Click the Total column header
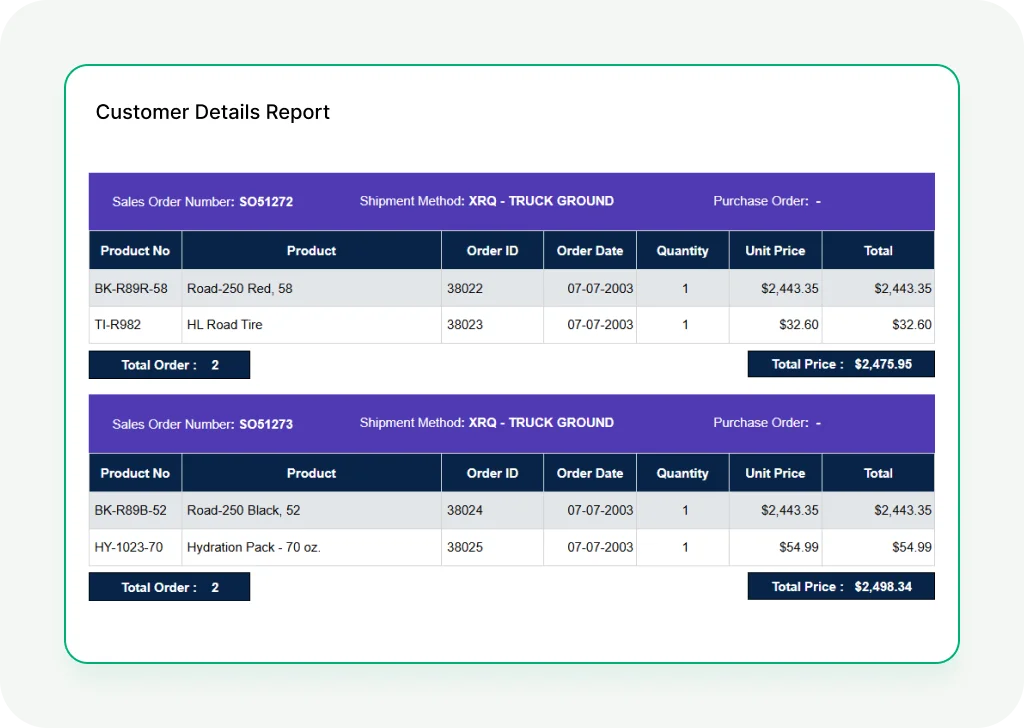 [x=877, y=250]
